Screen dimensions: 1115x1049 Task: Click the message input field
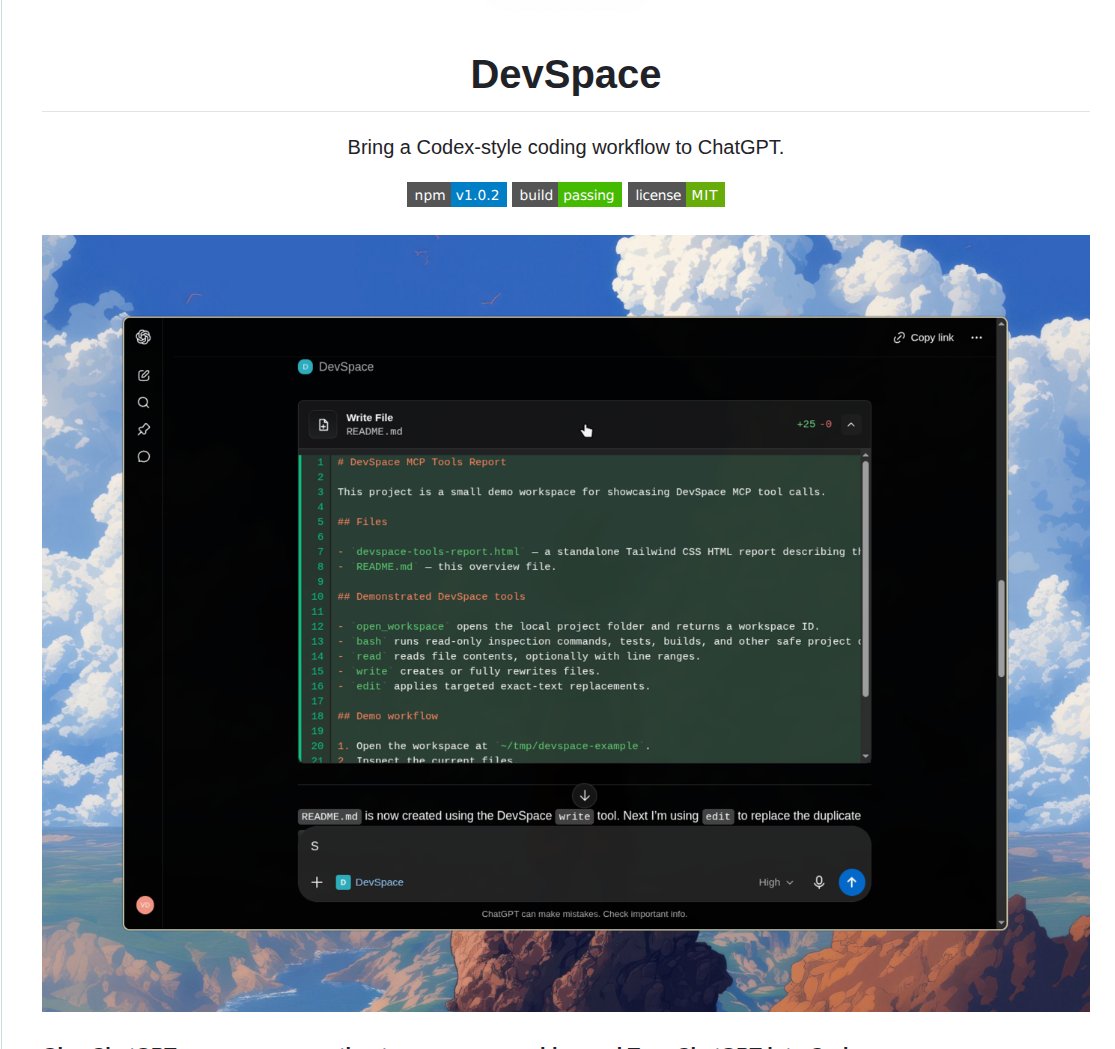(x=585, y=846)
